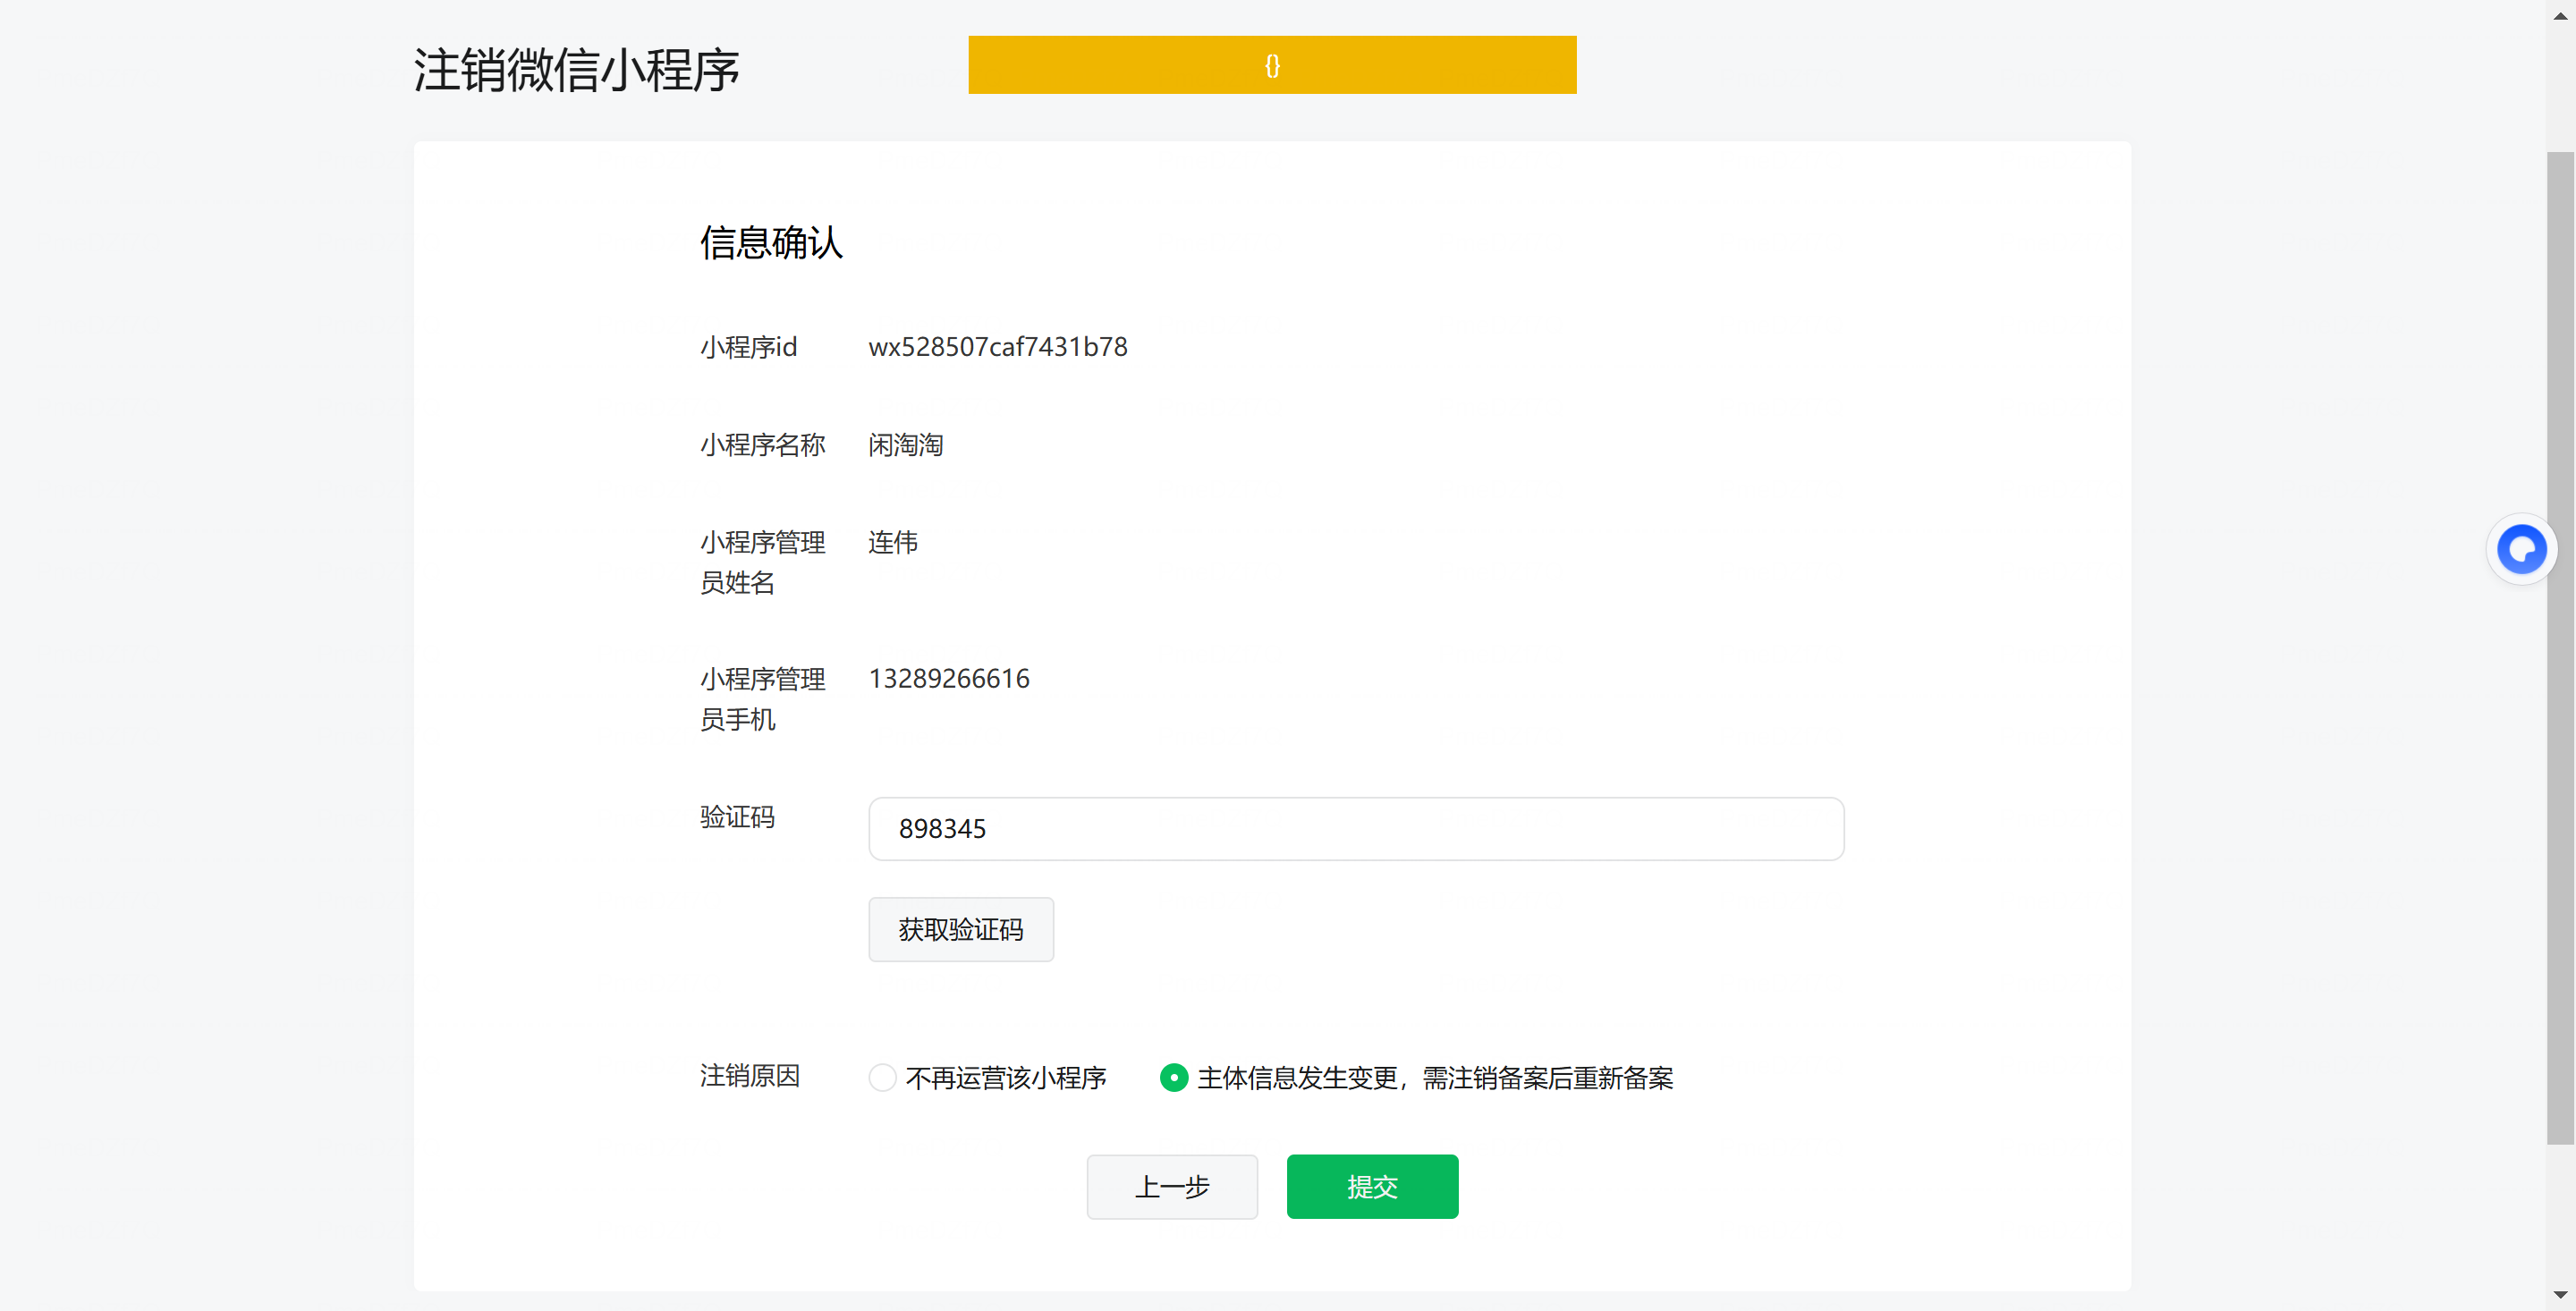Click the 信息确认 section heading
The height and width of the screenshot is (1311, 2576).
[x=771, y=243]
